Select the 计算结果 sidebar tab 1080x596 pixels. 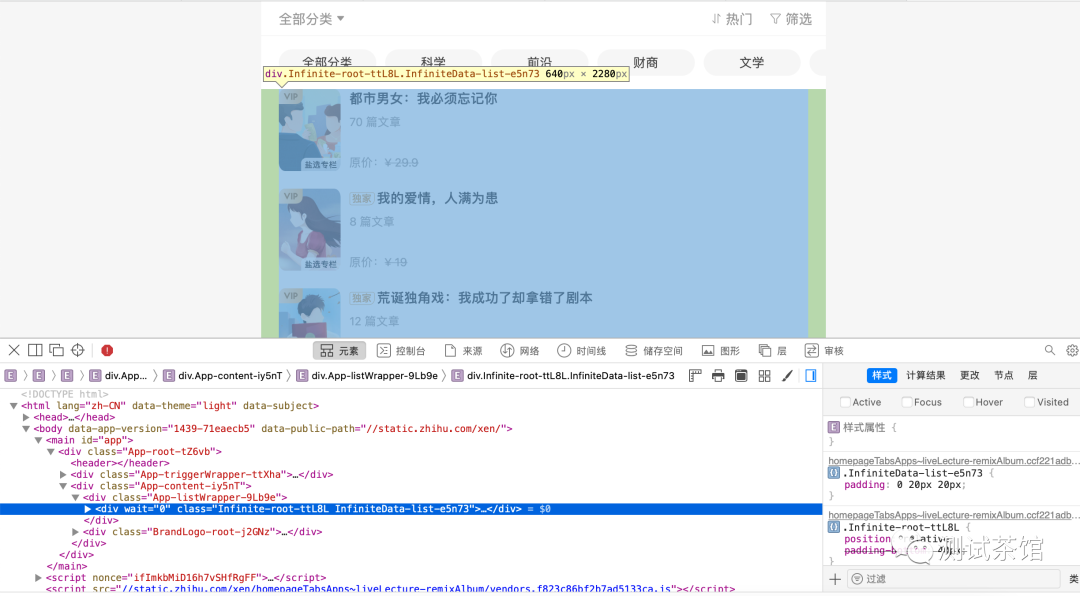click(926, 376)
